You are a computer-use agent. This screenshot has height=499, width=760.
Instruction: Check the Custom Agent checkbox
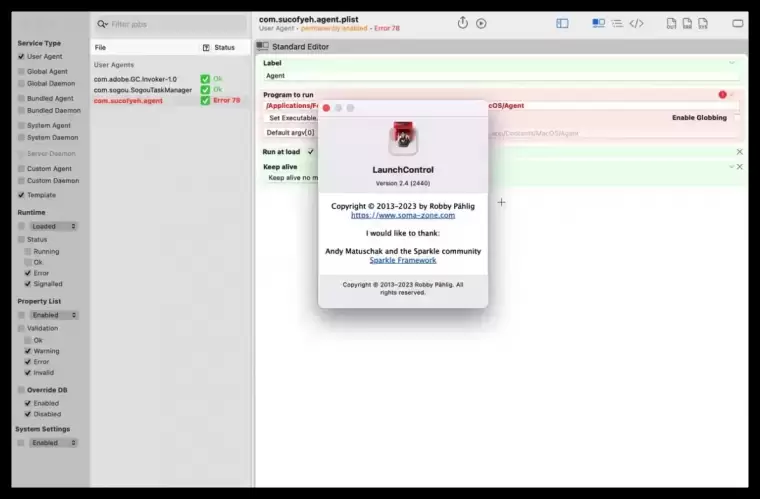pos(21,169)
